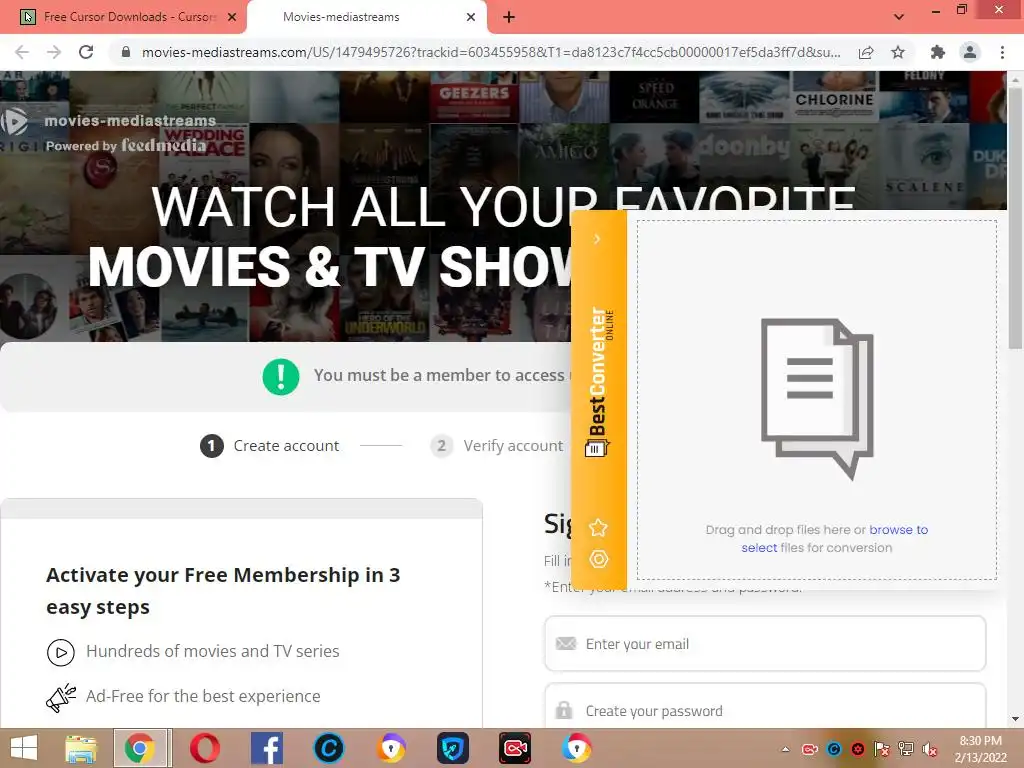Click the green exclamation alert icon
This screenshot has height=768, width=1024.
[281, 377]
